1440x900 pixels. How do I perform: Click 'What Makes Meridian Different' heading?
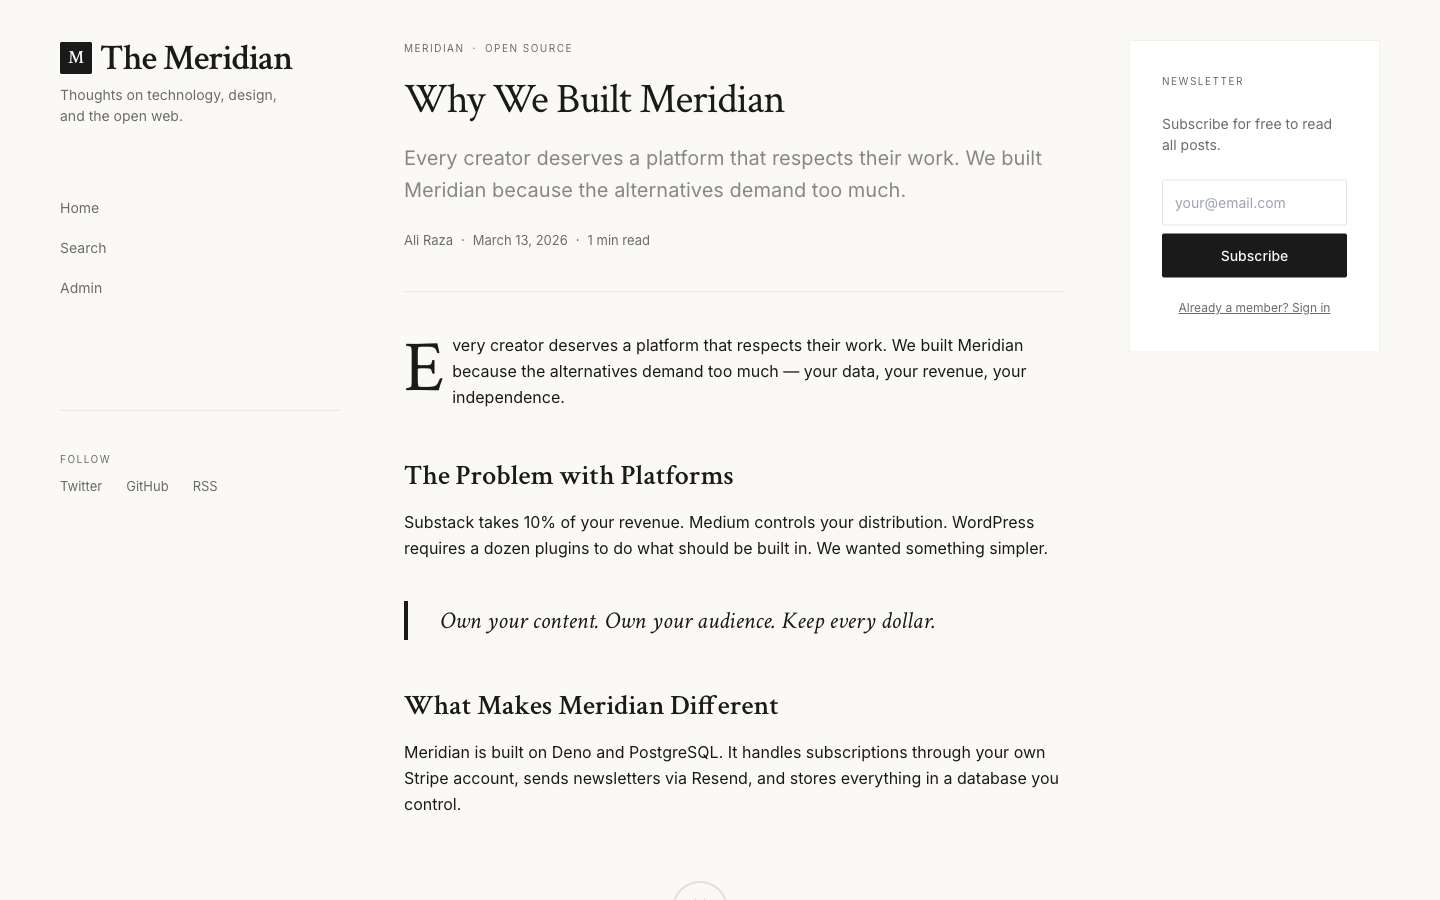pos(591,706)
